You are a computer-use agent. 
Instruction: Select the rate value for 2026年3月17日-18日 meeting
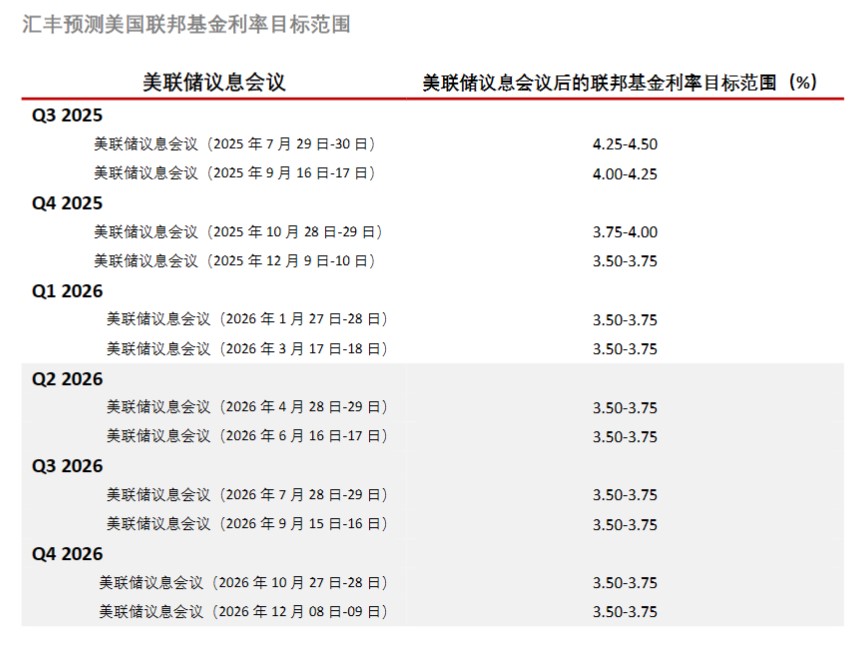tap(625, 349)
